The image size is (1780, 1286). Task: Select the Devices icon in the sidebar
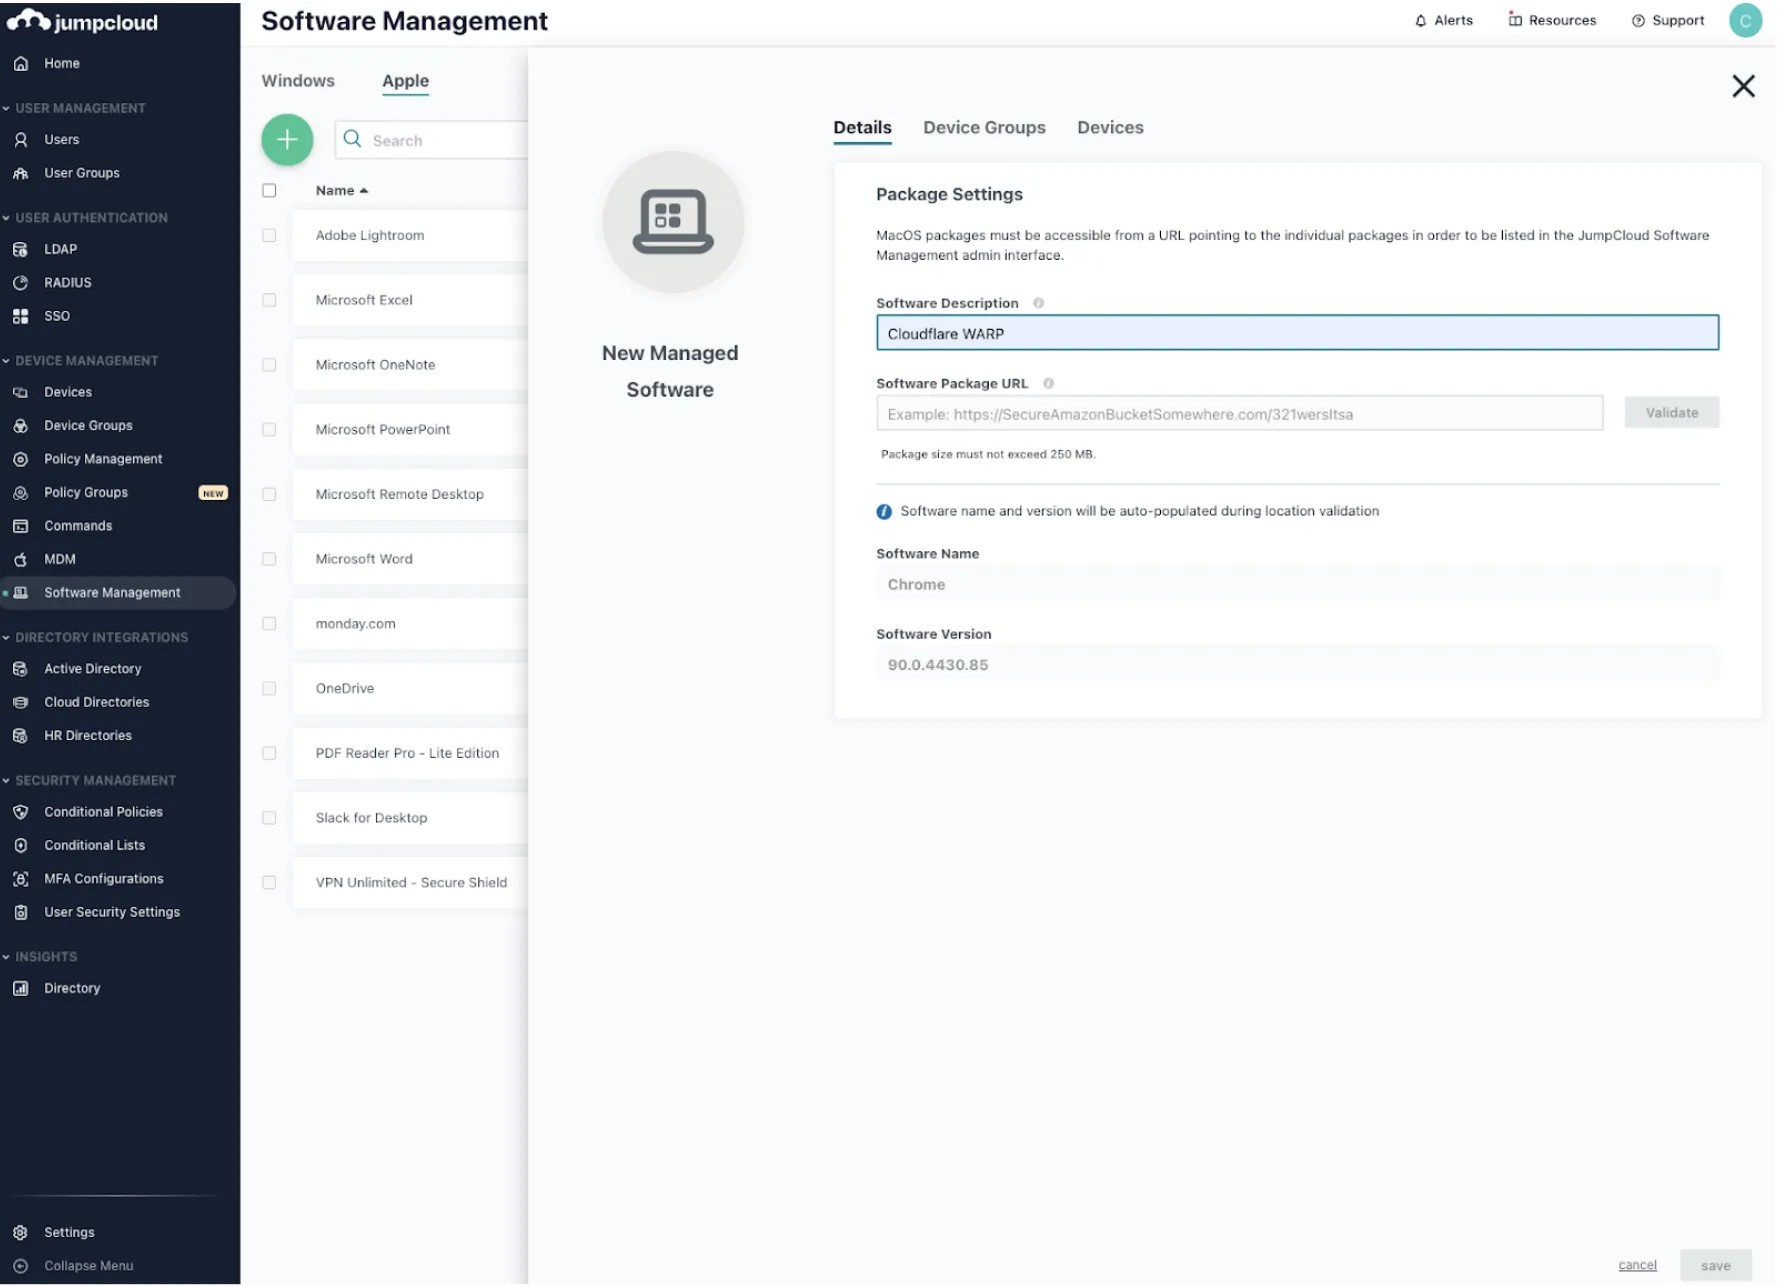tap(22, 392)
